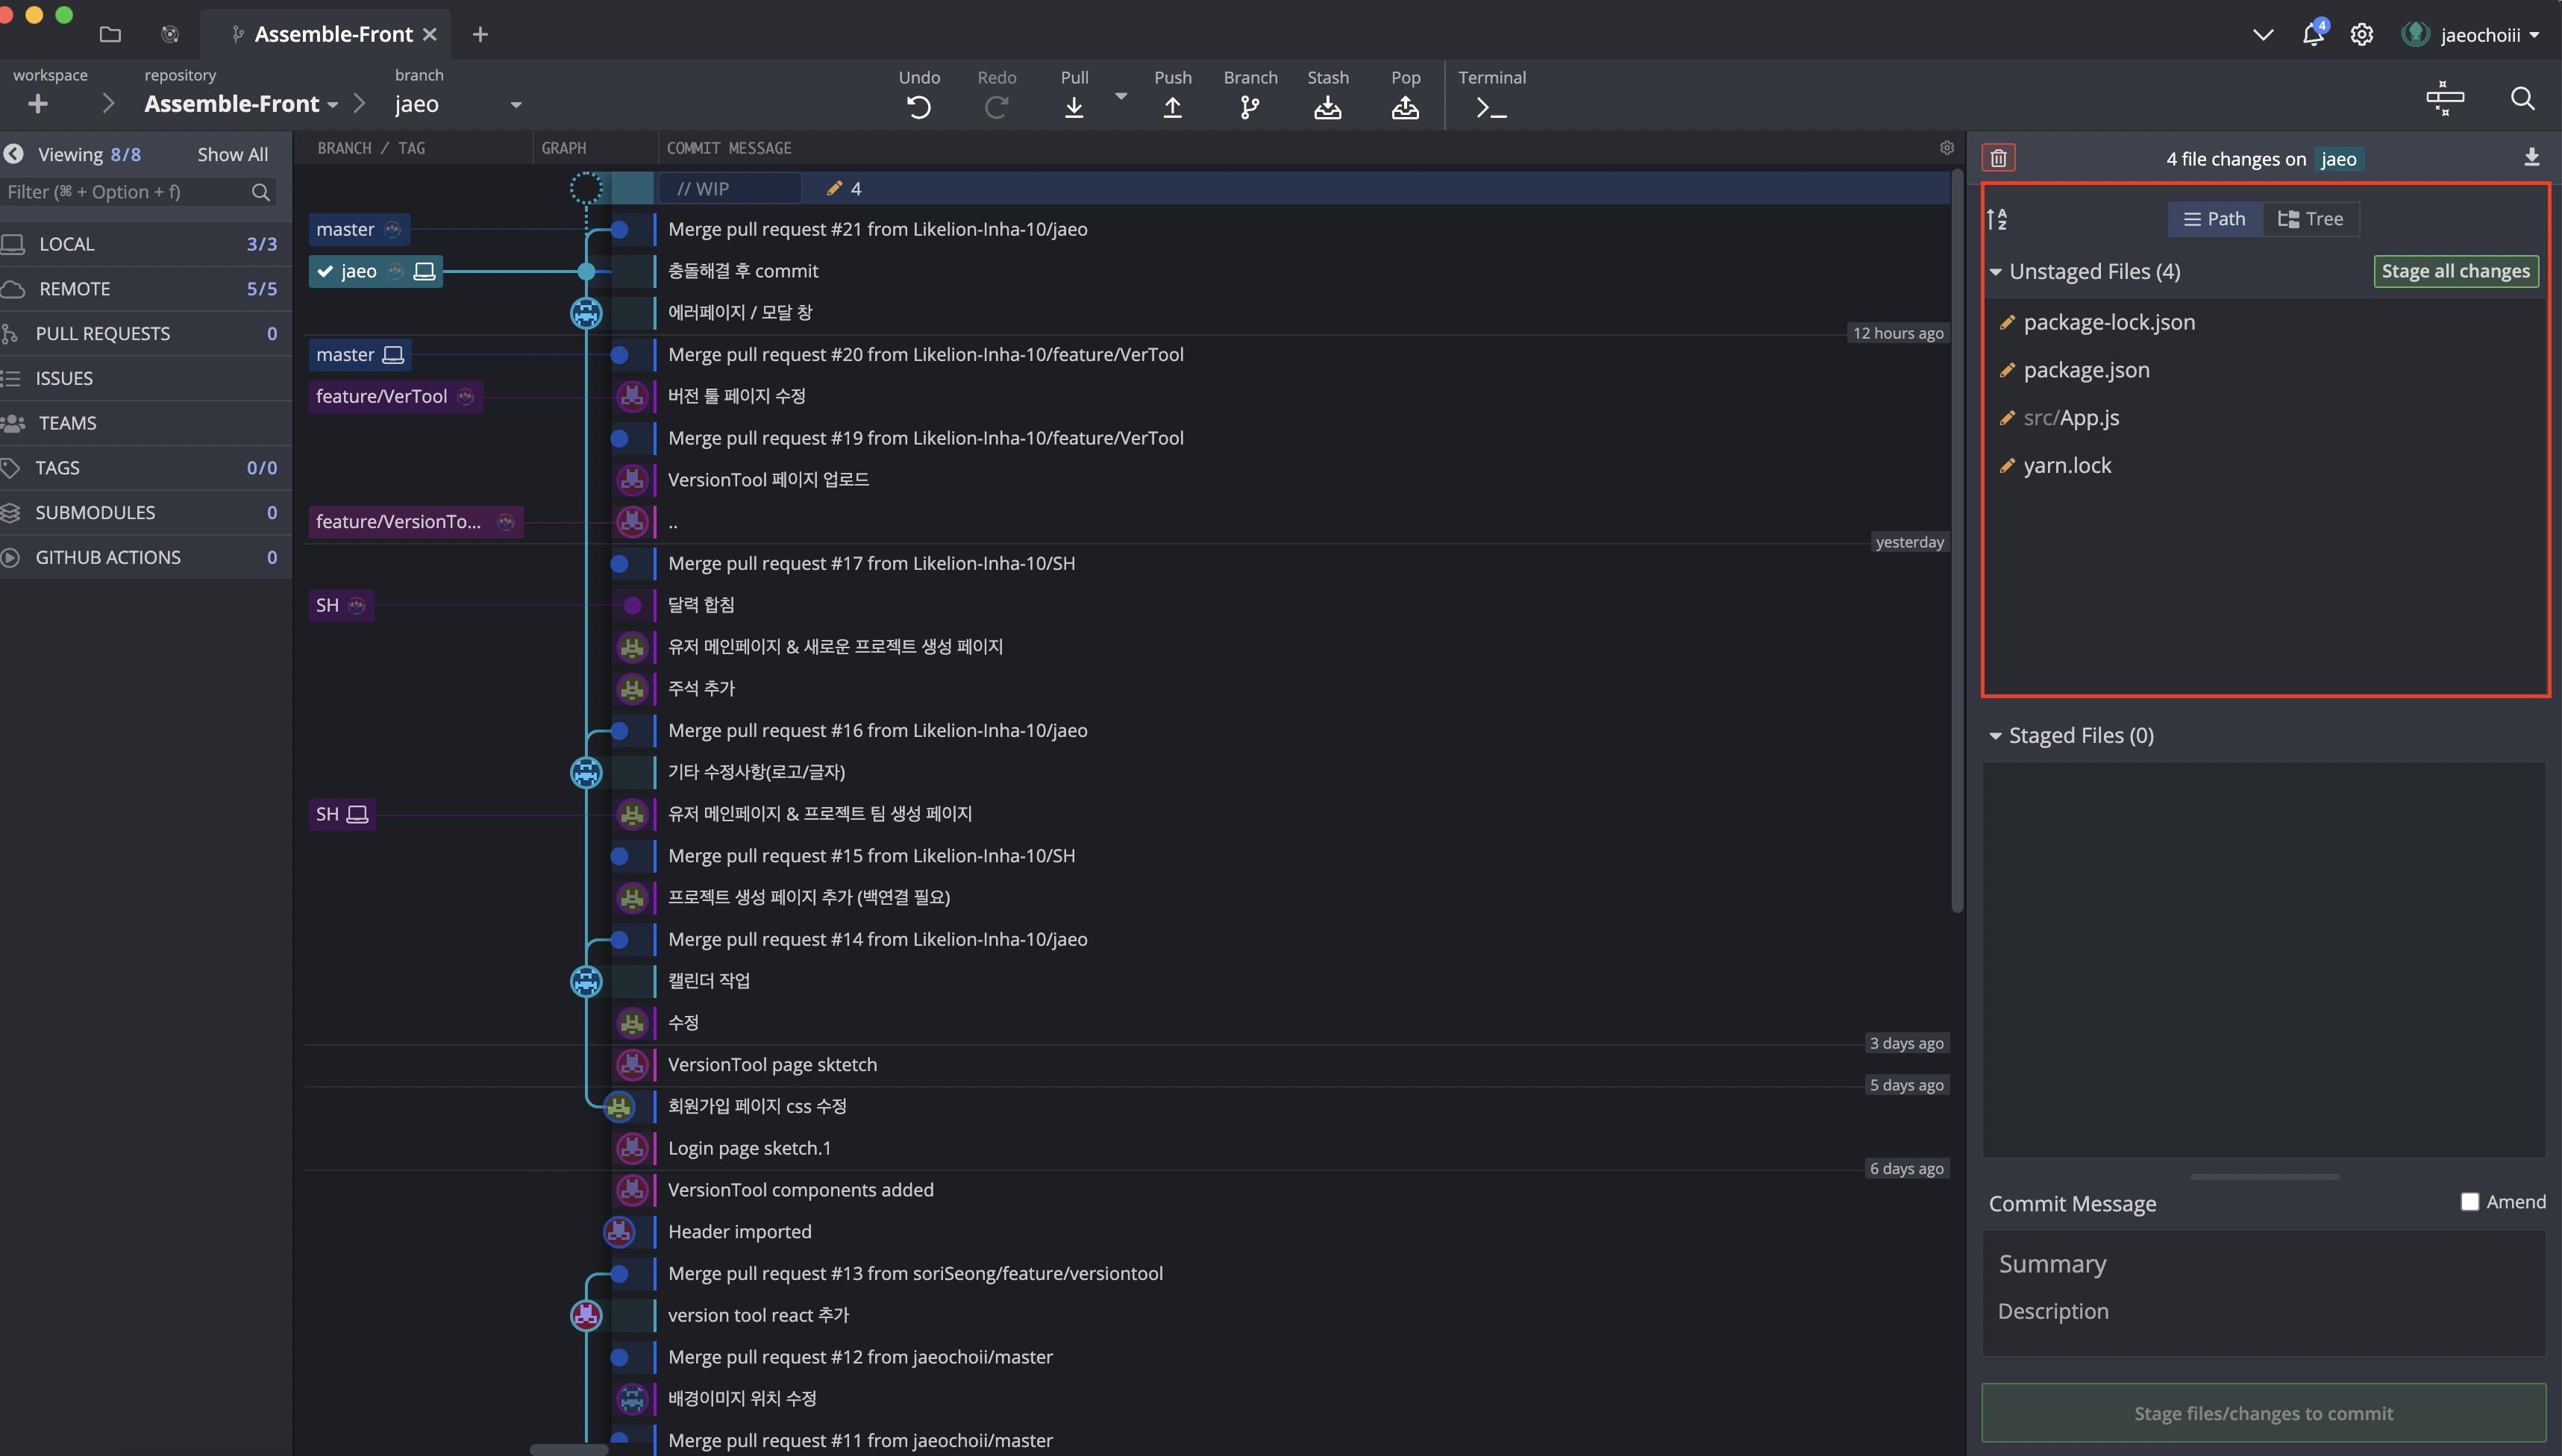Open the REMOTE section
This screenshot has height=1456, width=2562.
click(146, 289)
